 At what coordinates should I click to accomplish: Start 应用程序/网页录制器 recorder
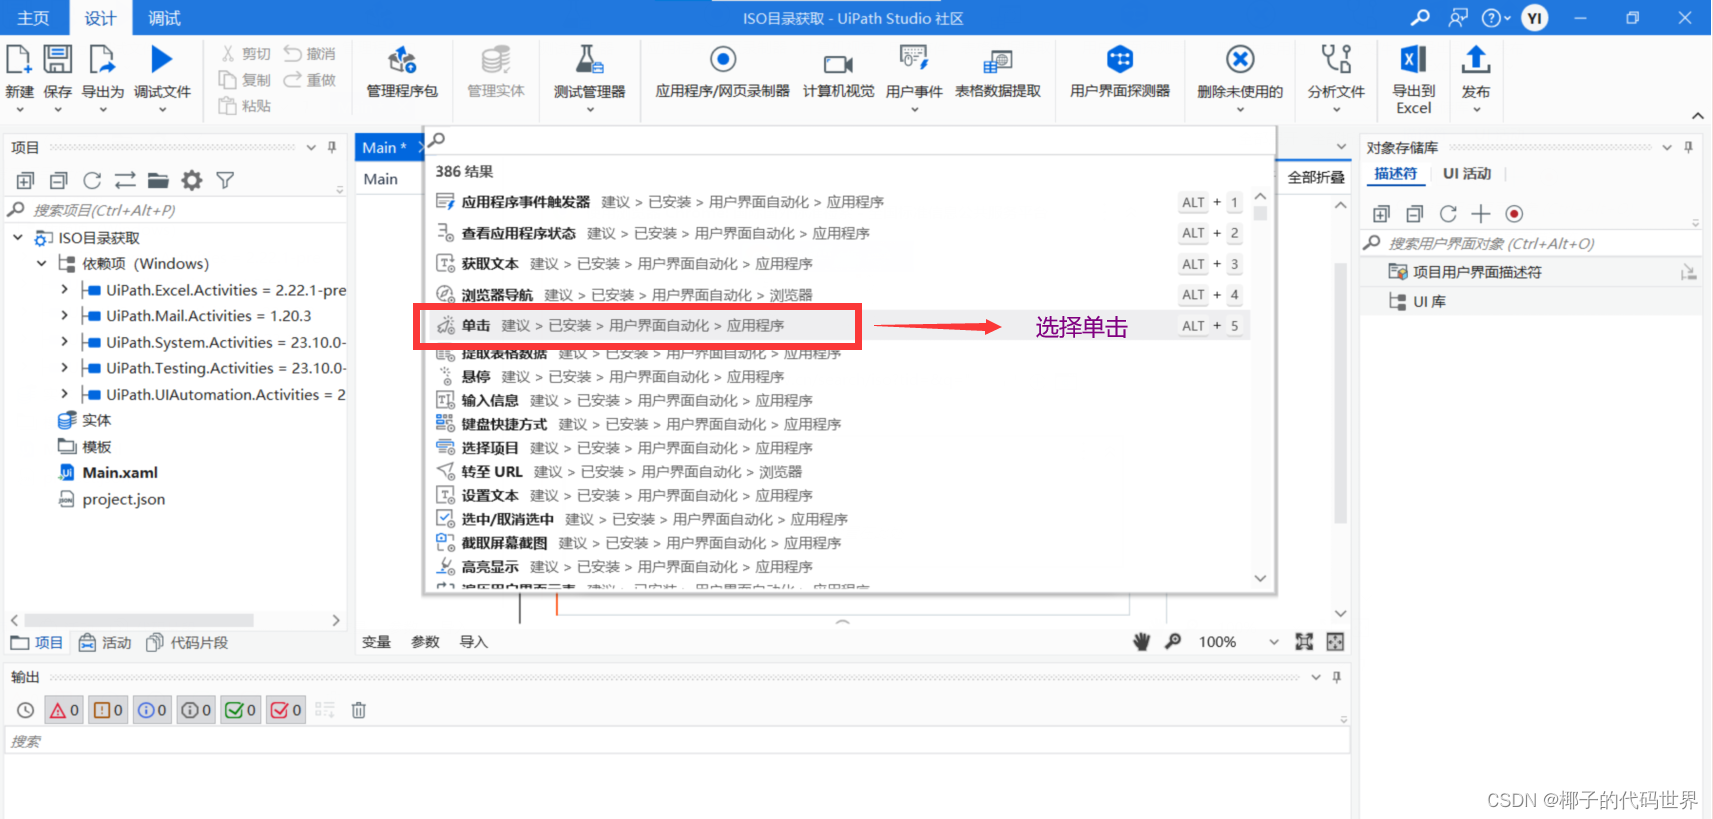722,60
